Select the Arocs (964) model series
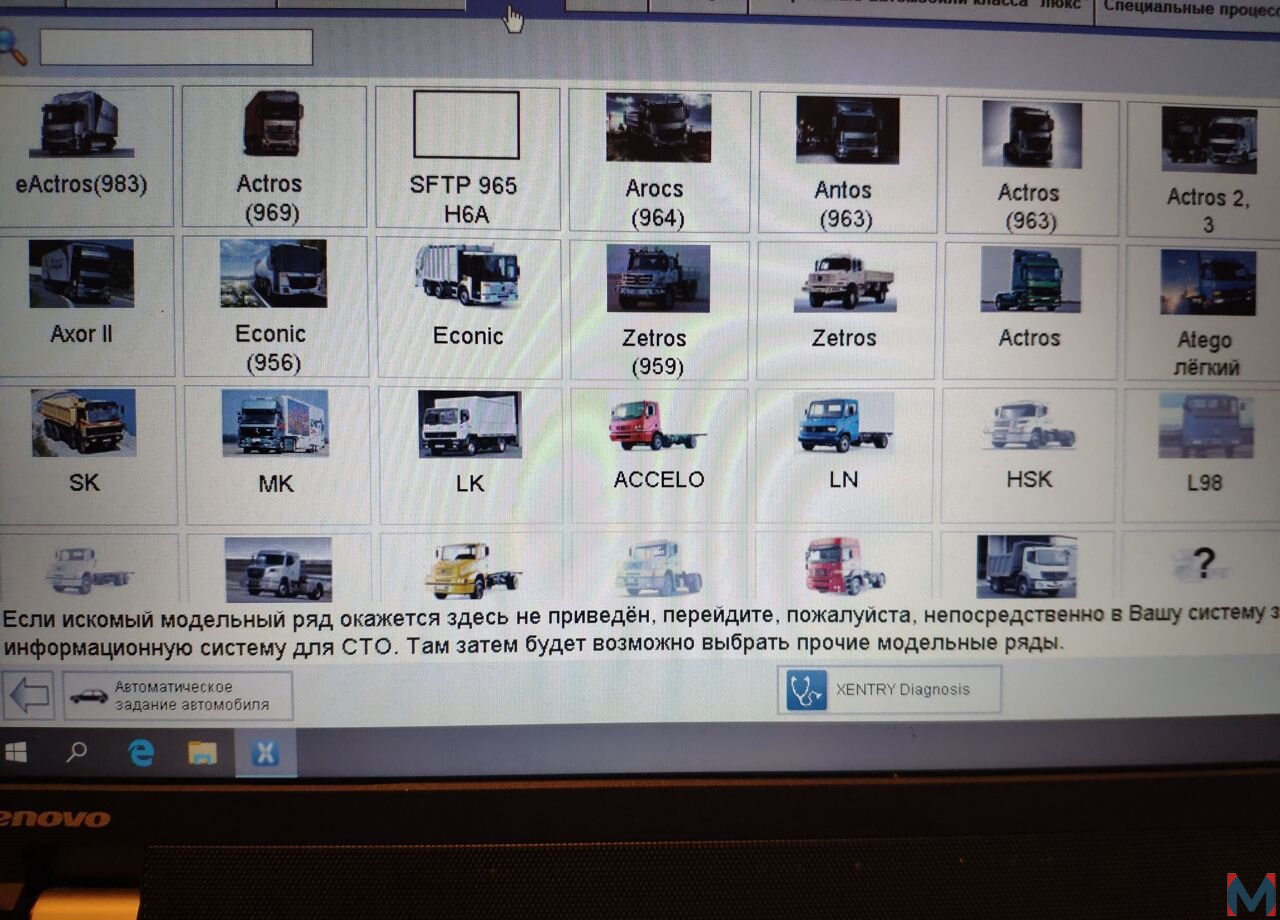Viewport: 1280px width, 920px height. point(659,160)
